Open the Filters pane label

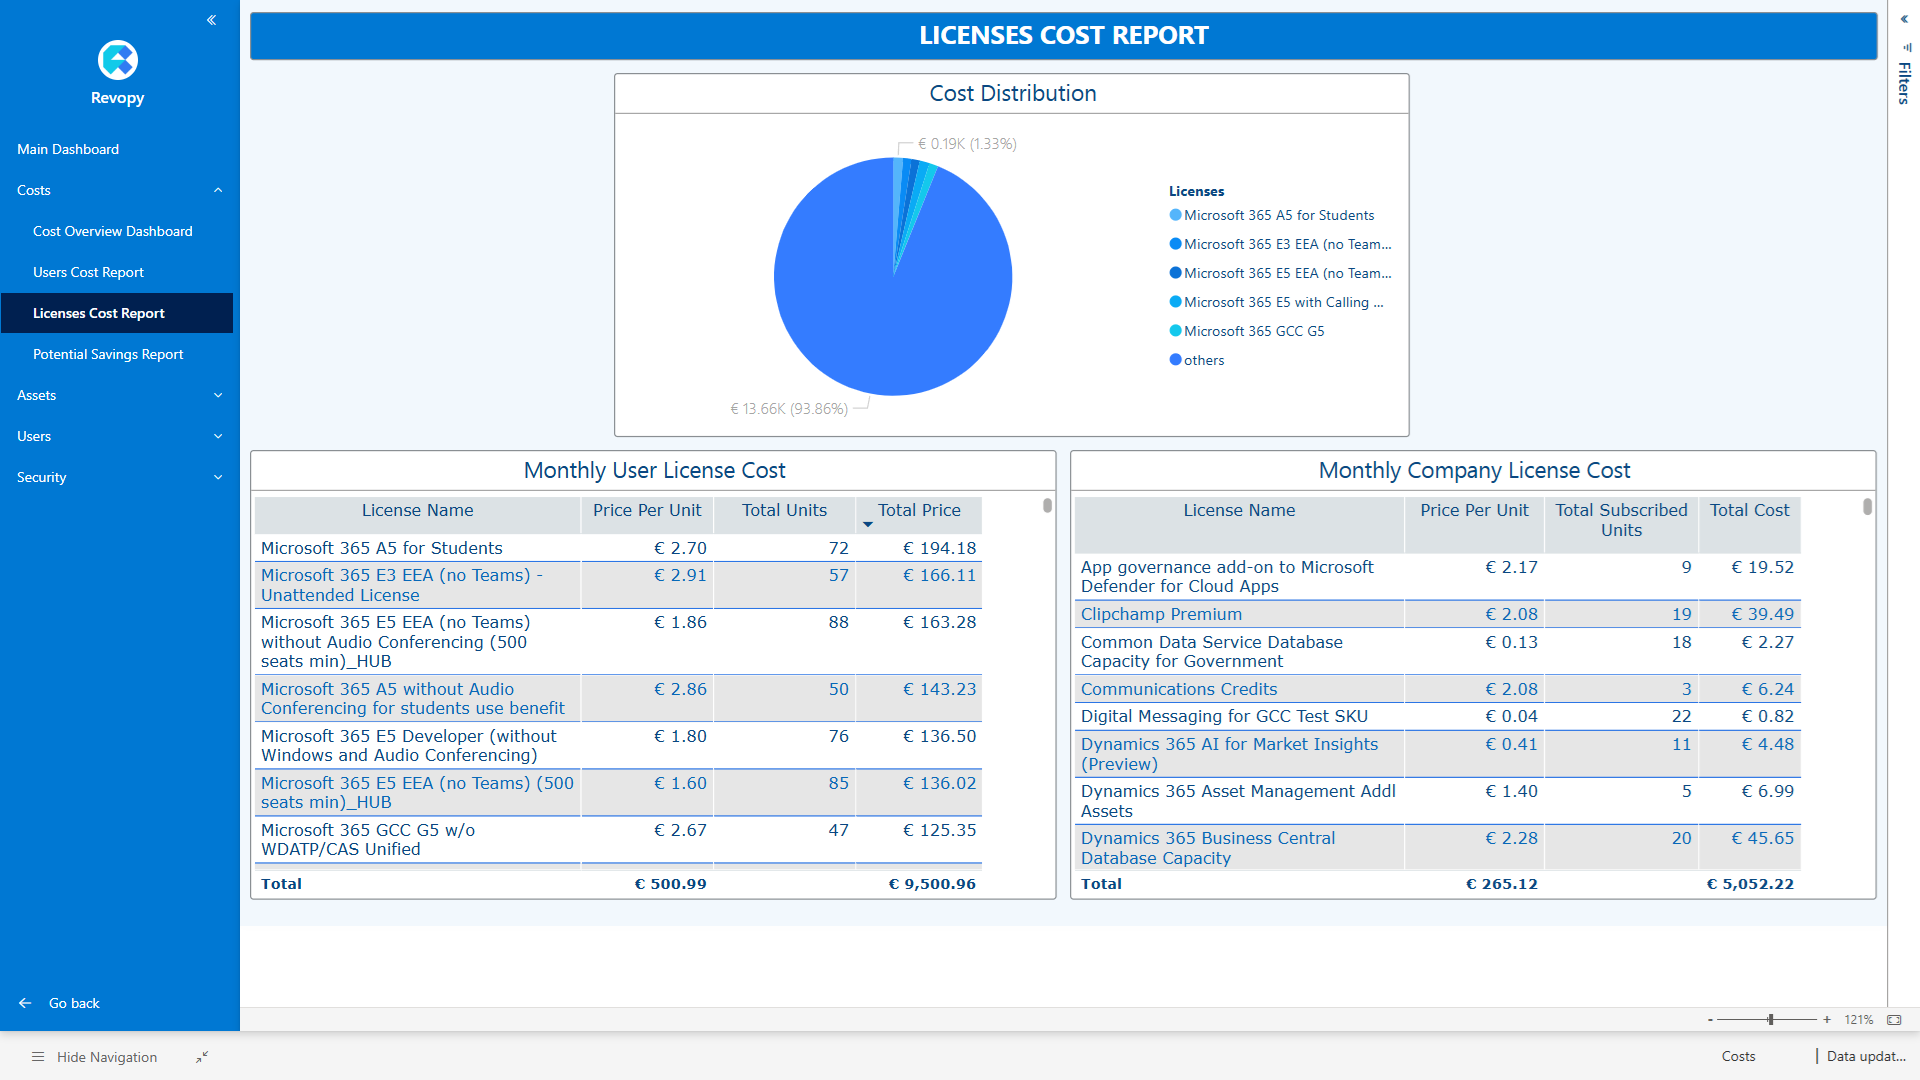click(1904, 83)
